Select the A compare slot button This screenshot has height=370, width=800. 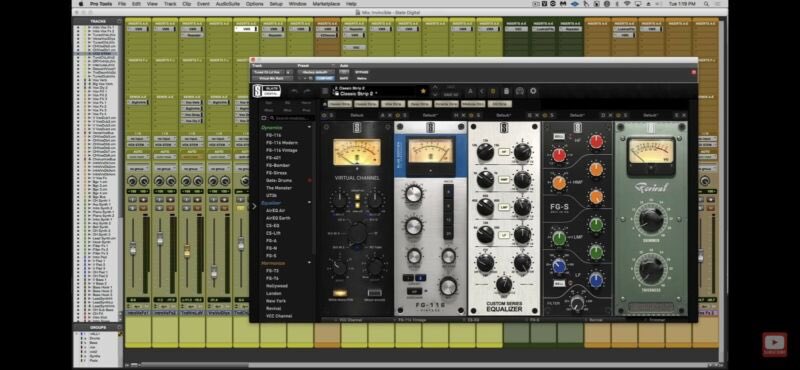470,91
